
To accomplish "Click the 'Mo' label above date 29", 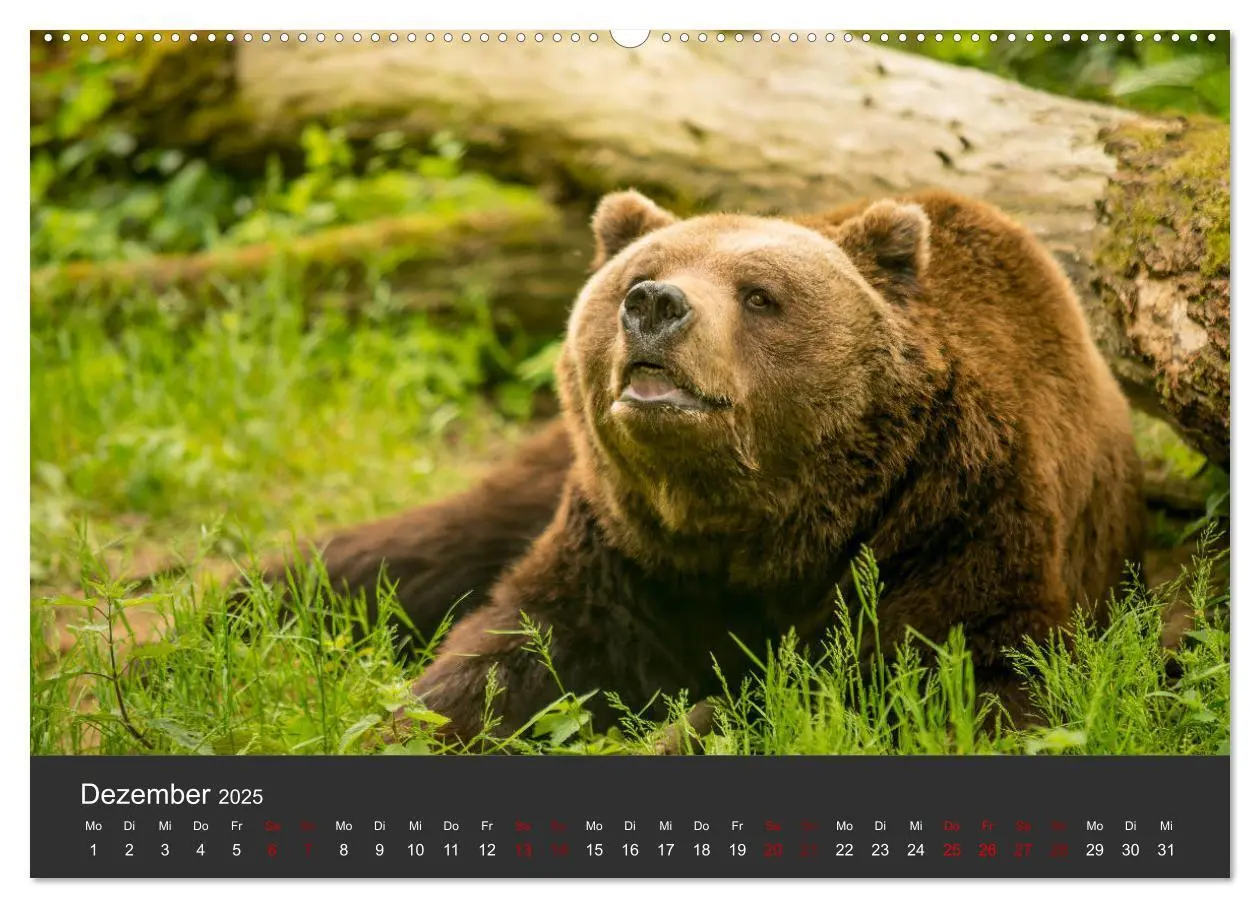I will click(x=1095, y=826).
